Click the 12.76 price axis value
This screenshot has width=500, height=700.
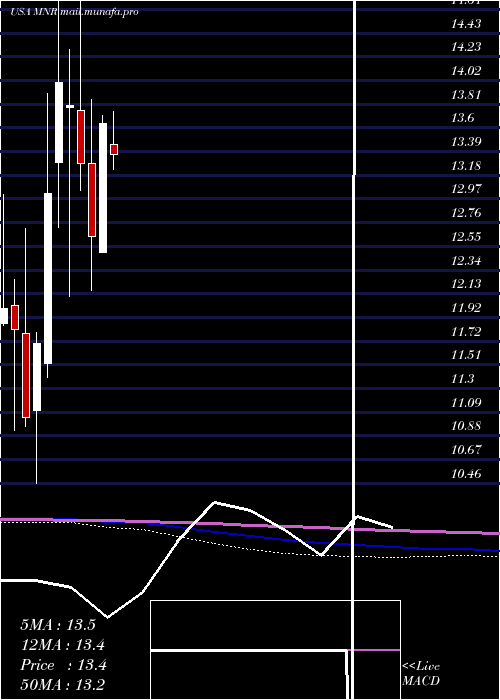pyautogui.click(x=466, y=213)
